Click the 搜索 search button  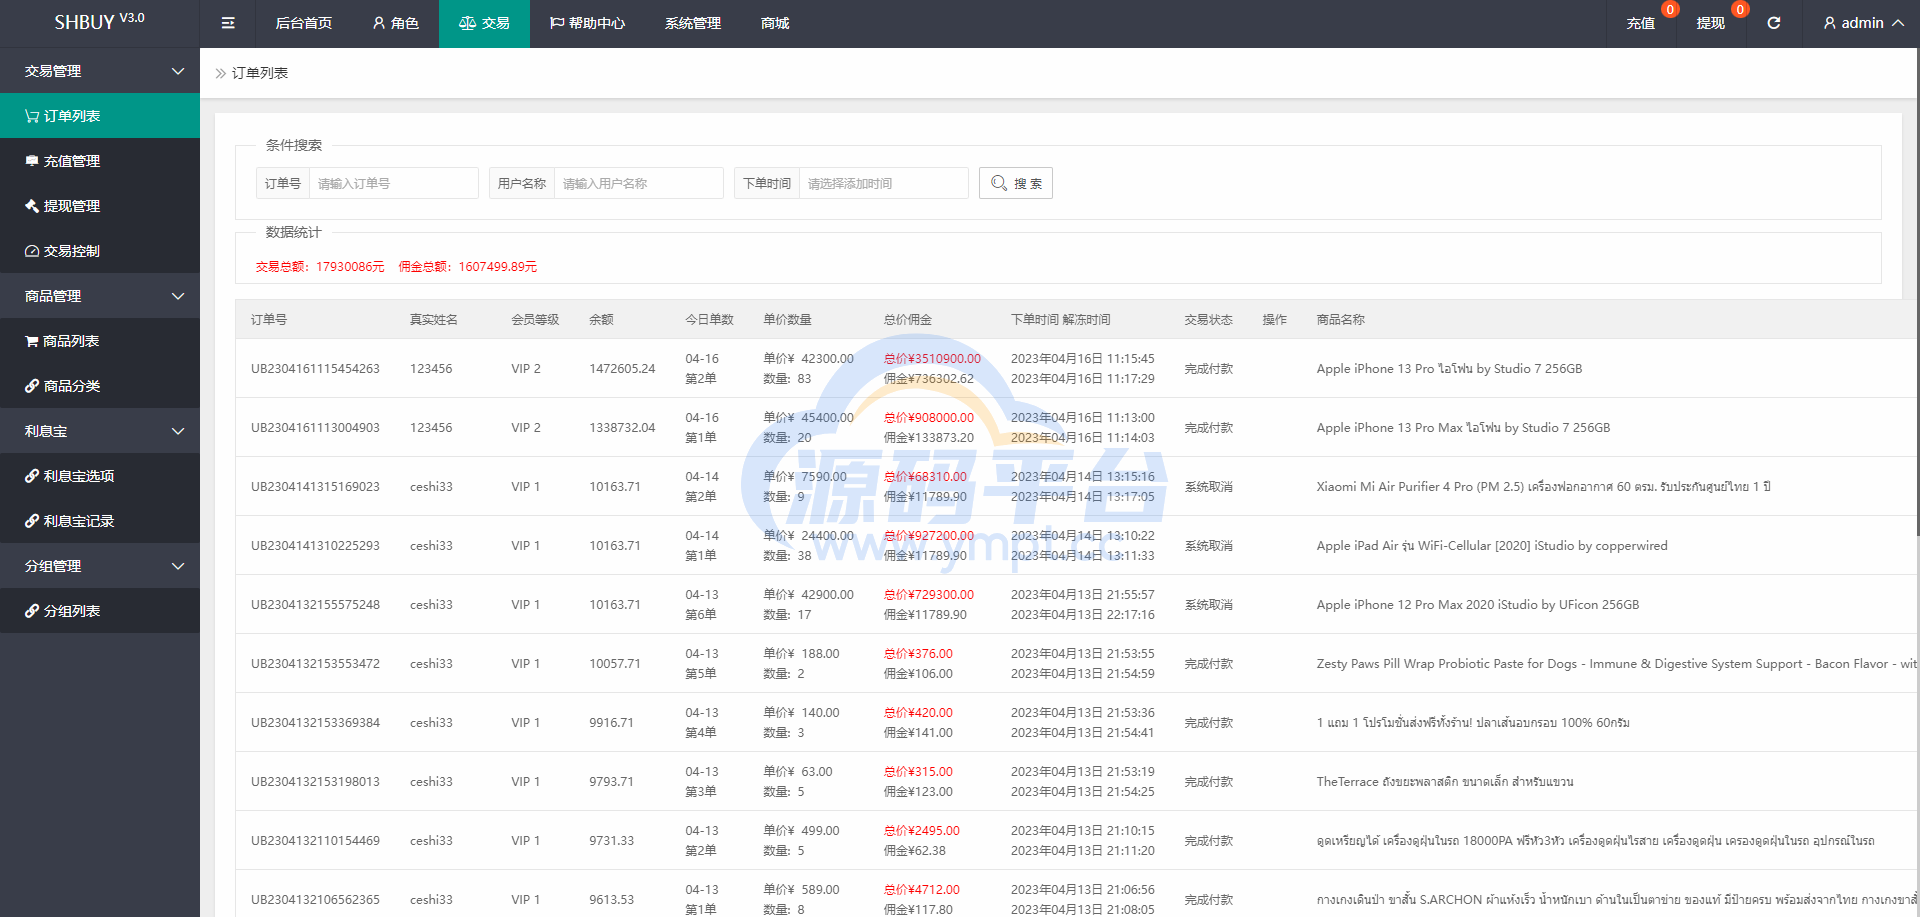click(1015, 183)
